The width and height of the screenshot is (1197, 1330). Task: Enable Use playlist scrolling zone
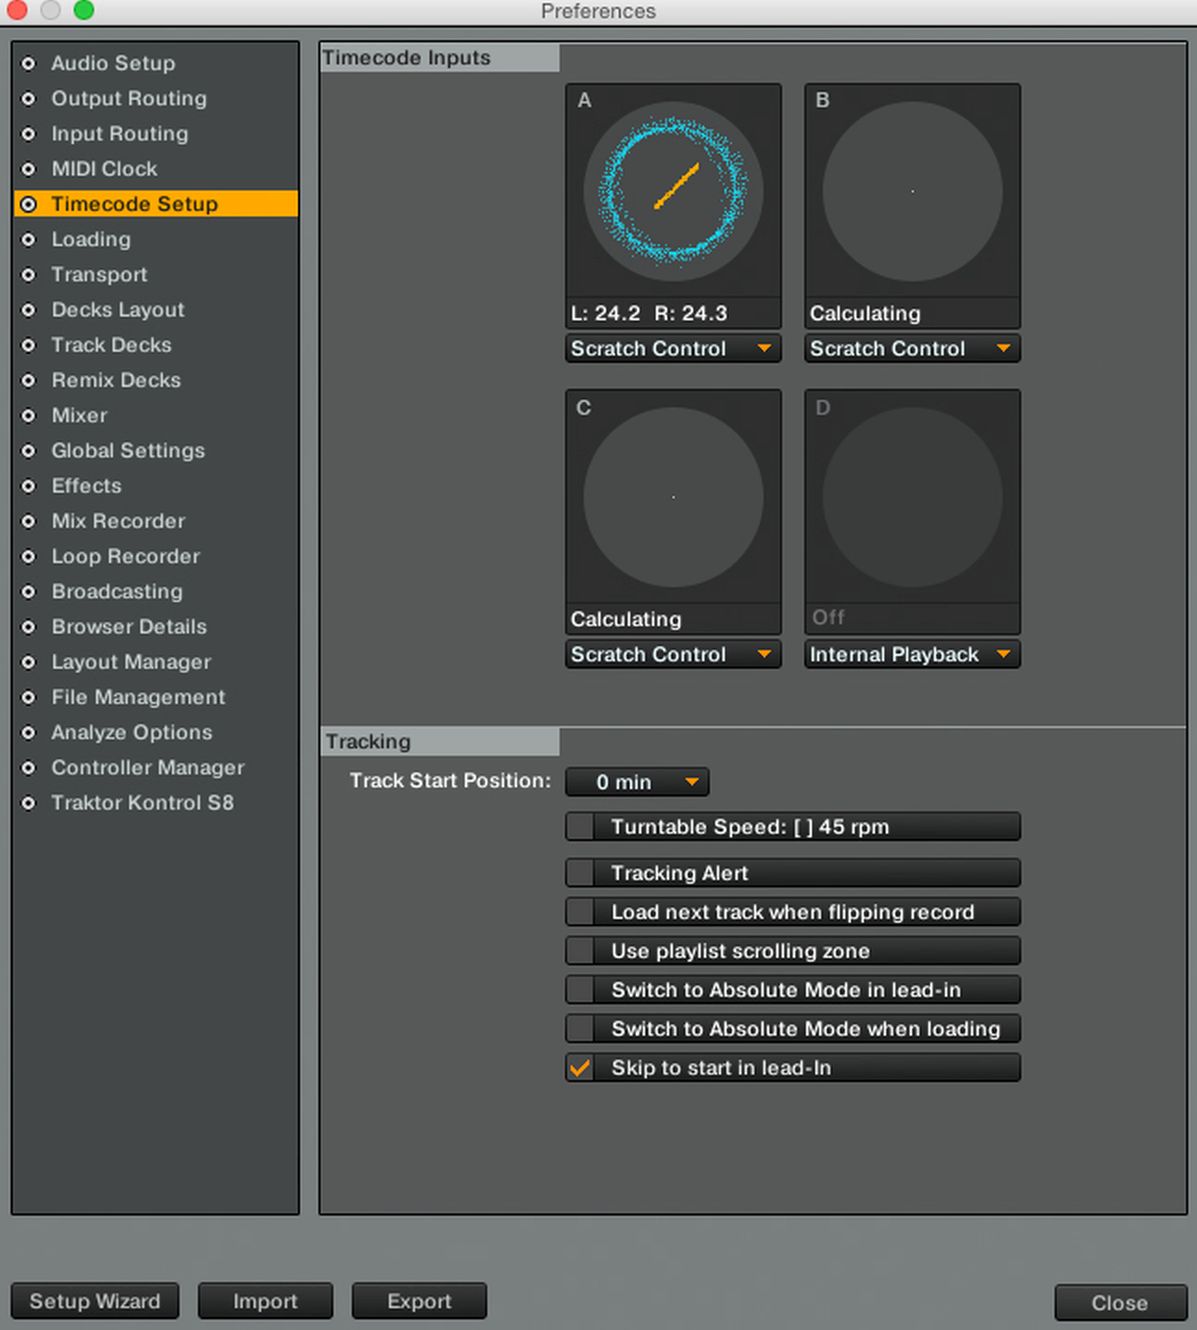point(580,951)
